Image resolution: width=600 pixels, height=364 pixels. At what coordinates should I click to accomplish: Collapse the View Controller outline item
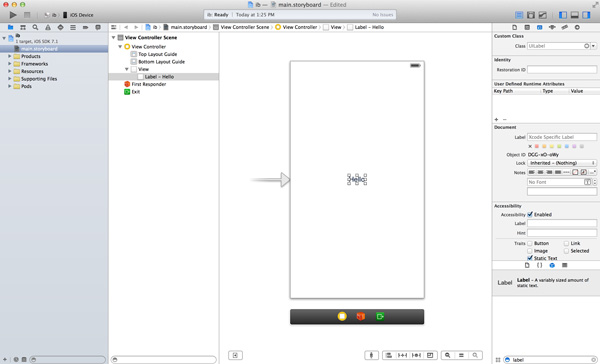120,46
